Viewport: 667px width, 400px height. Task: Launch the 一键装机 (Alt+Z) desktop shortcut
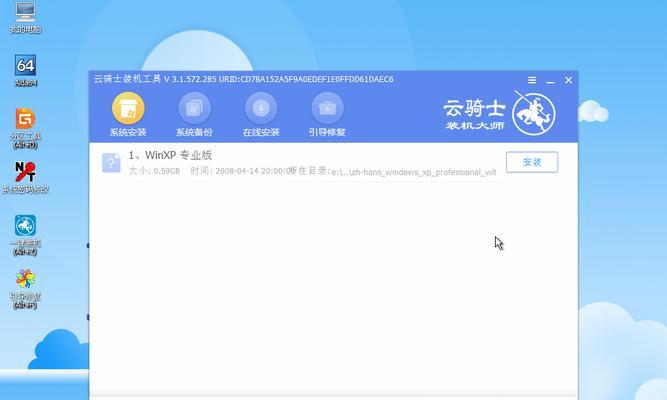click(x=25, y=235)
